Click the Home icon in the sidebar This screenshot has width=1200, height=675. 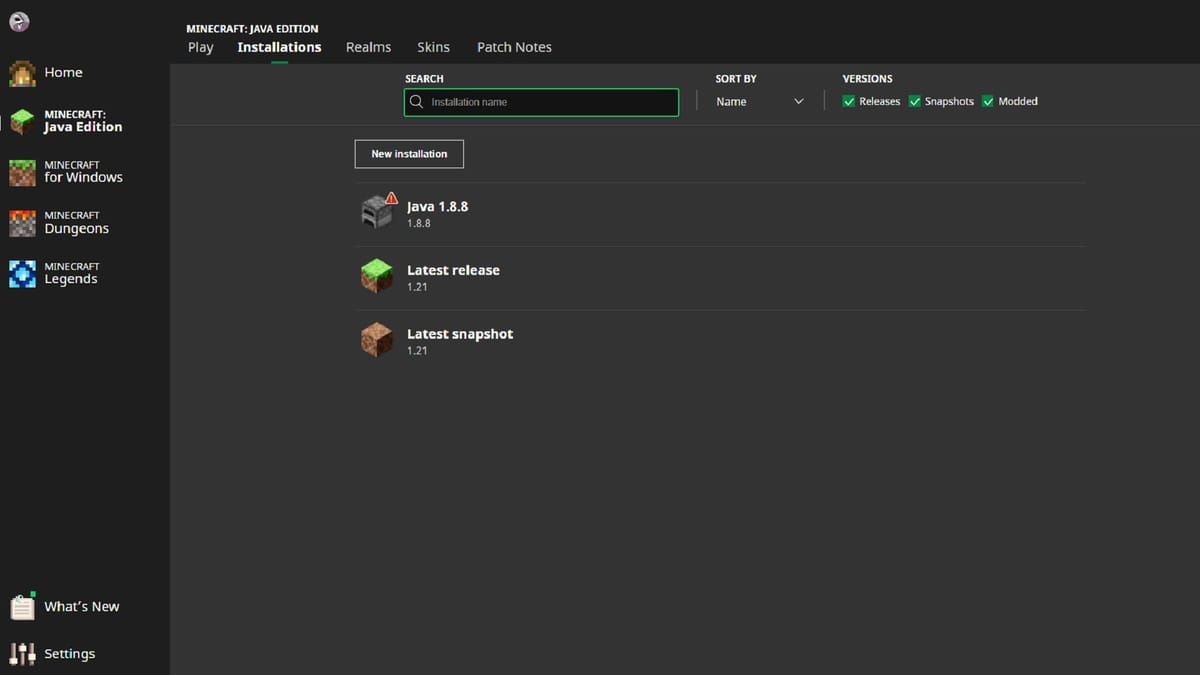point(22,72)
